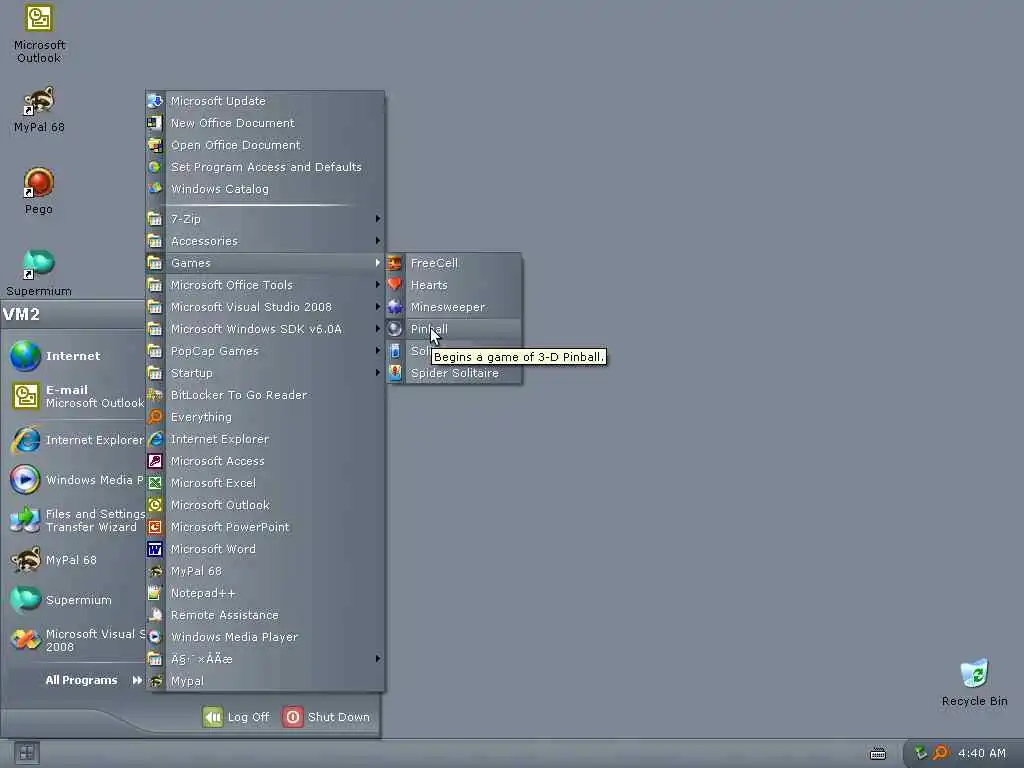Viewport: 1024px width, 768px height.
Task: Open Spider Solitaire game
Action: point(455,373)
